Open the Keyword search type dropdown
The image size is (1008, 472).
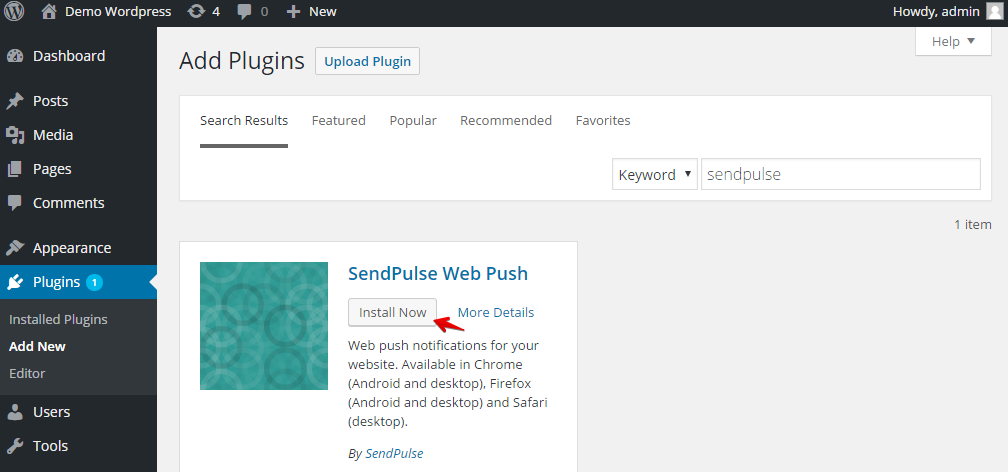[x=654, y=174]
